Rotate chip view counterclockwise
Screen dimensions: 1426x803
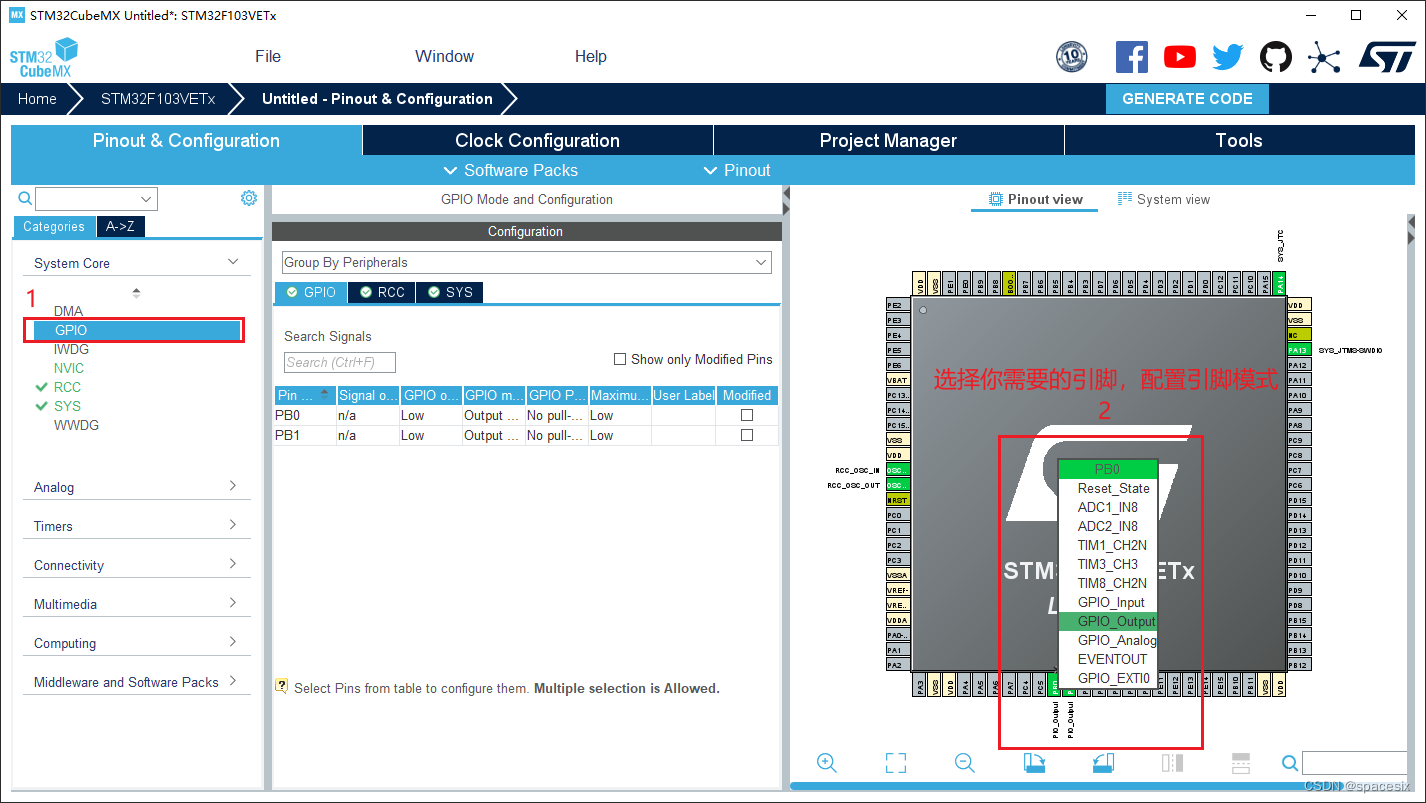(x=1103, y=763)
